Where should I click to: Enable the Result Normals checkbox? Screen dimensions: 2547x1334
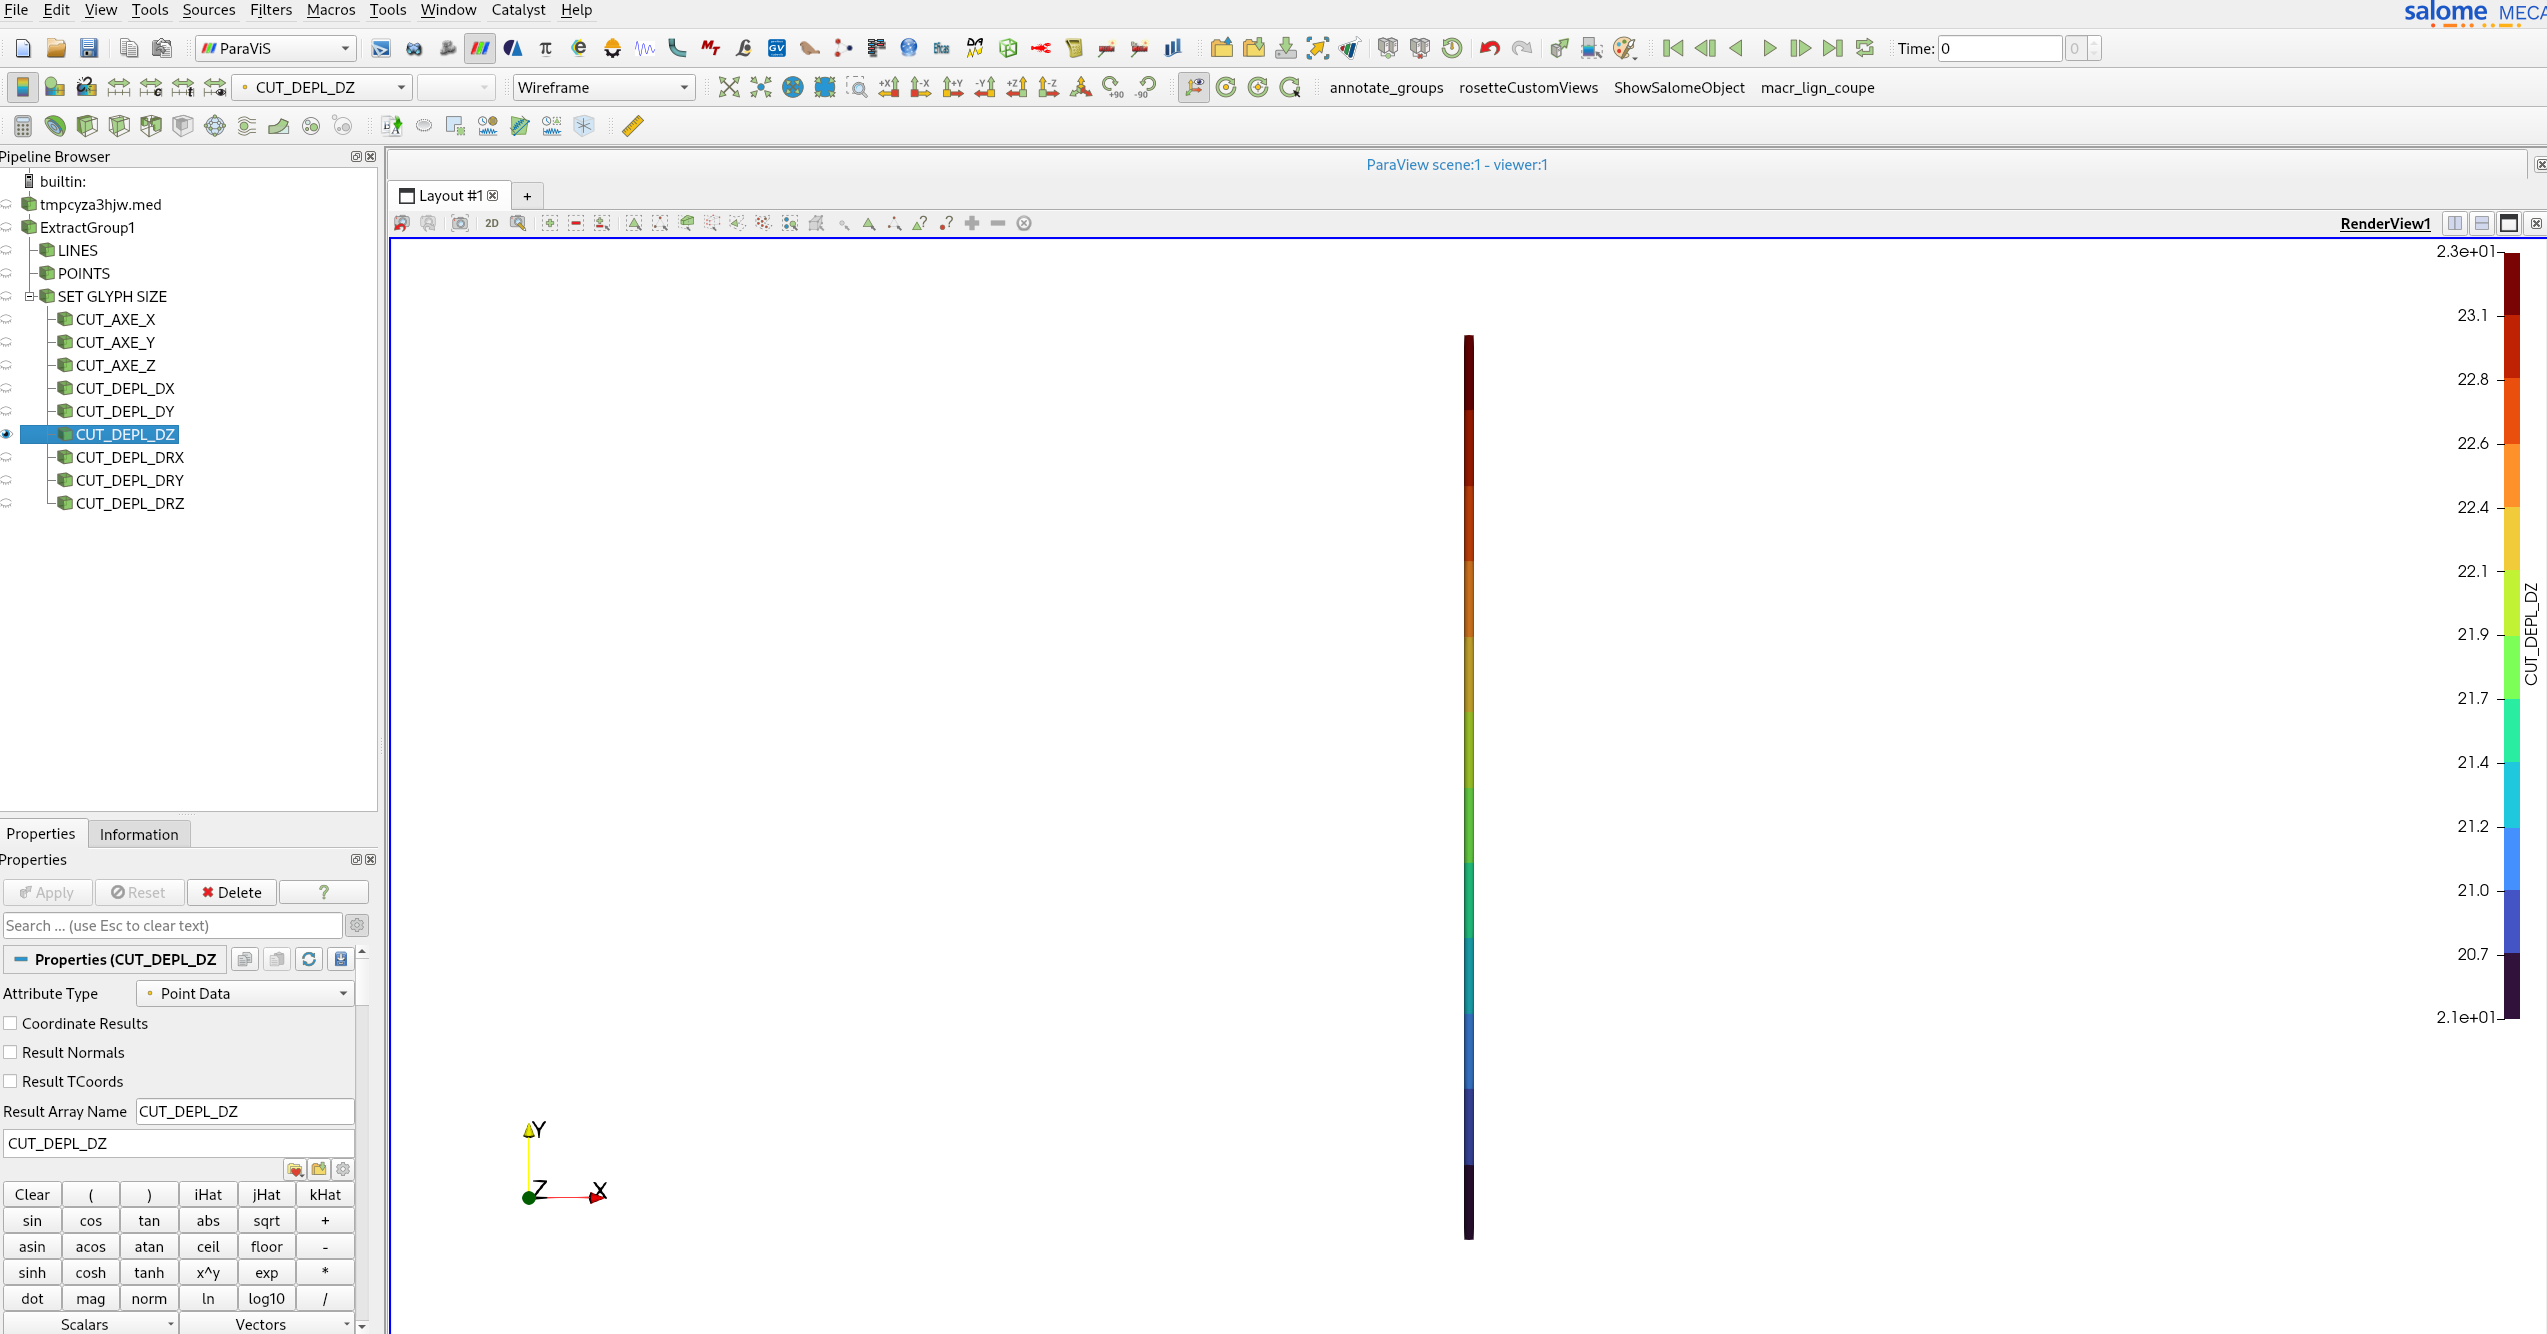click(x=10, y=1052)
